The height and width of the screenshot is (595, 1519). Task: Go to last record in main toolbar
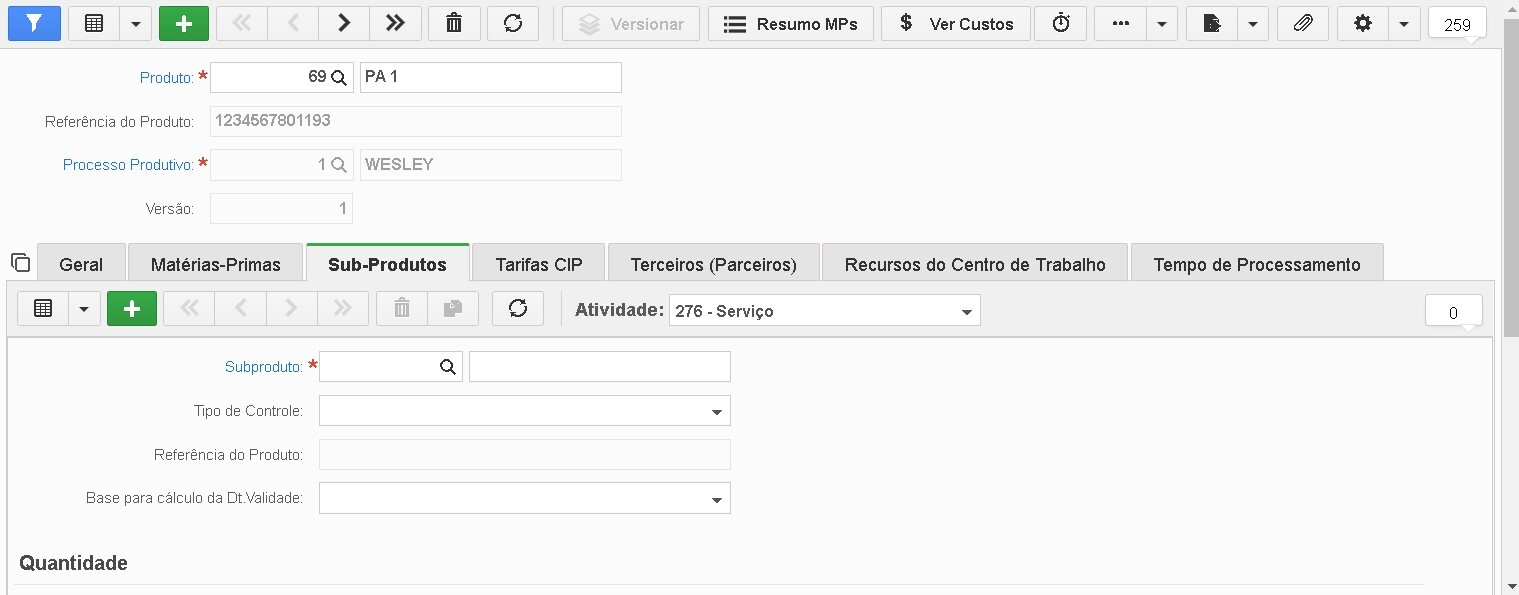pyautogui.click(x=395, y=23)
